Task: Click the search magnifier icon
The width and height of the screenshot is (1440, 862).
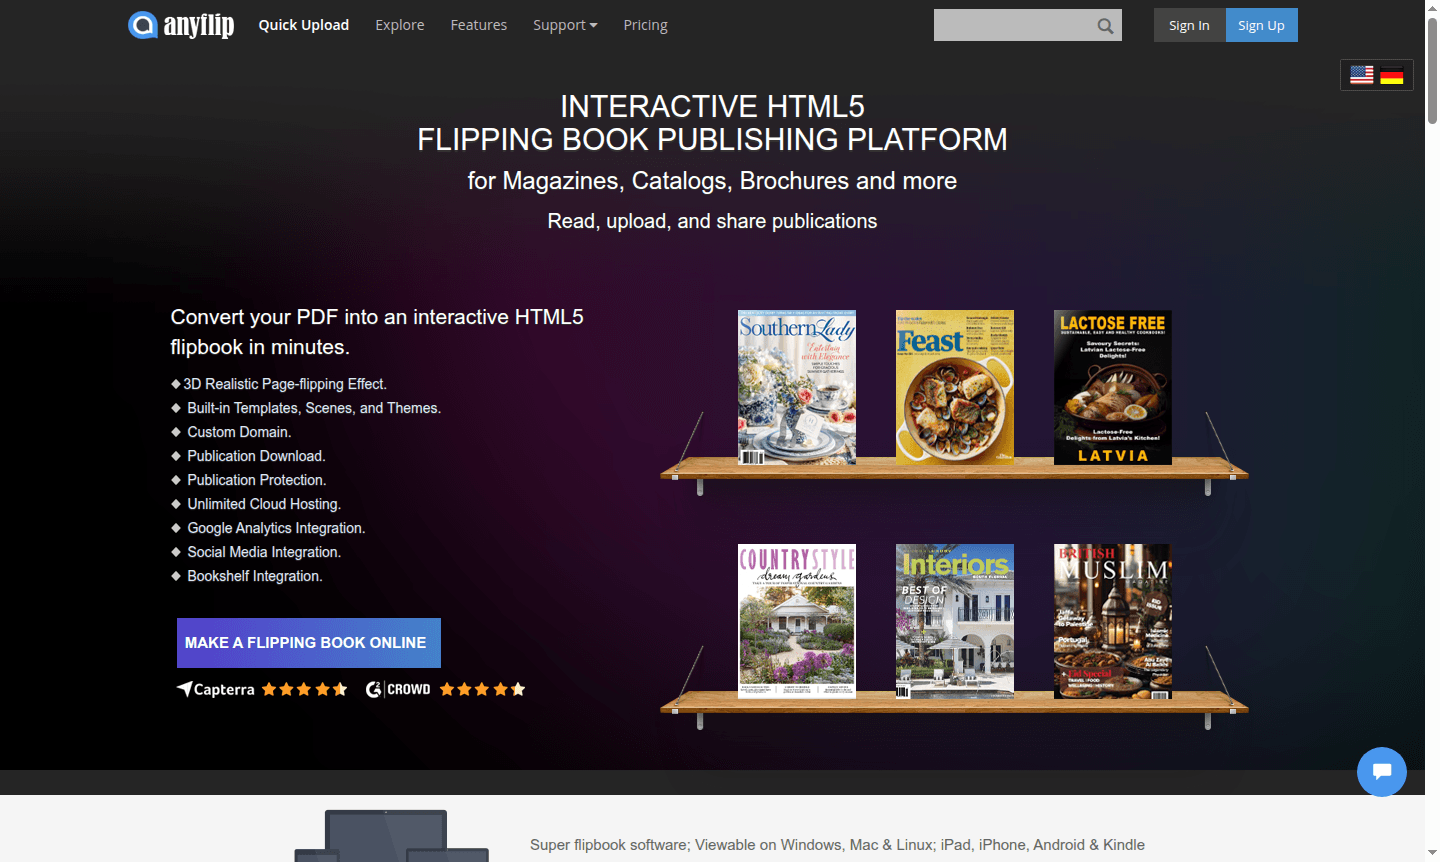Action: tap(1105, 26)
